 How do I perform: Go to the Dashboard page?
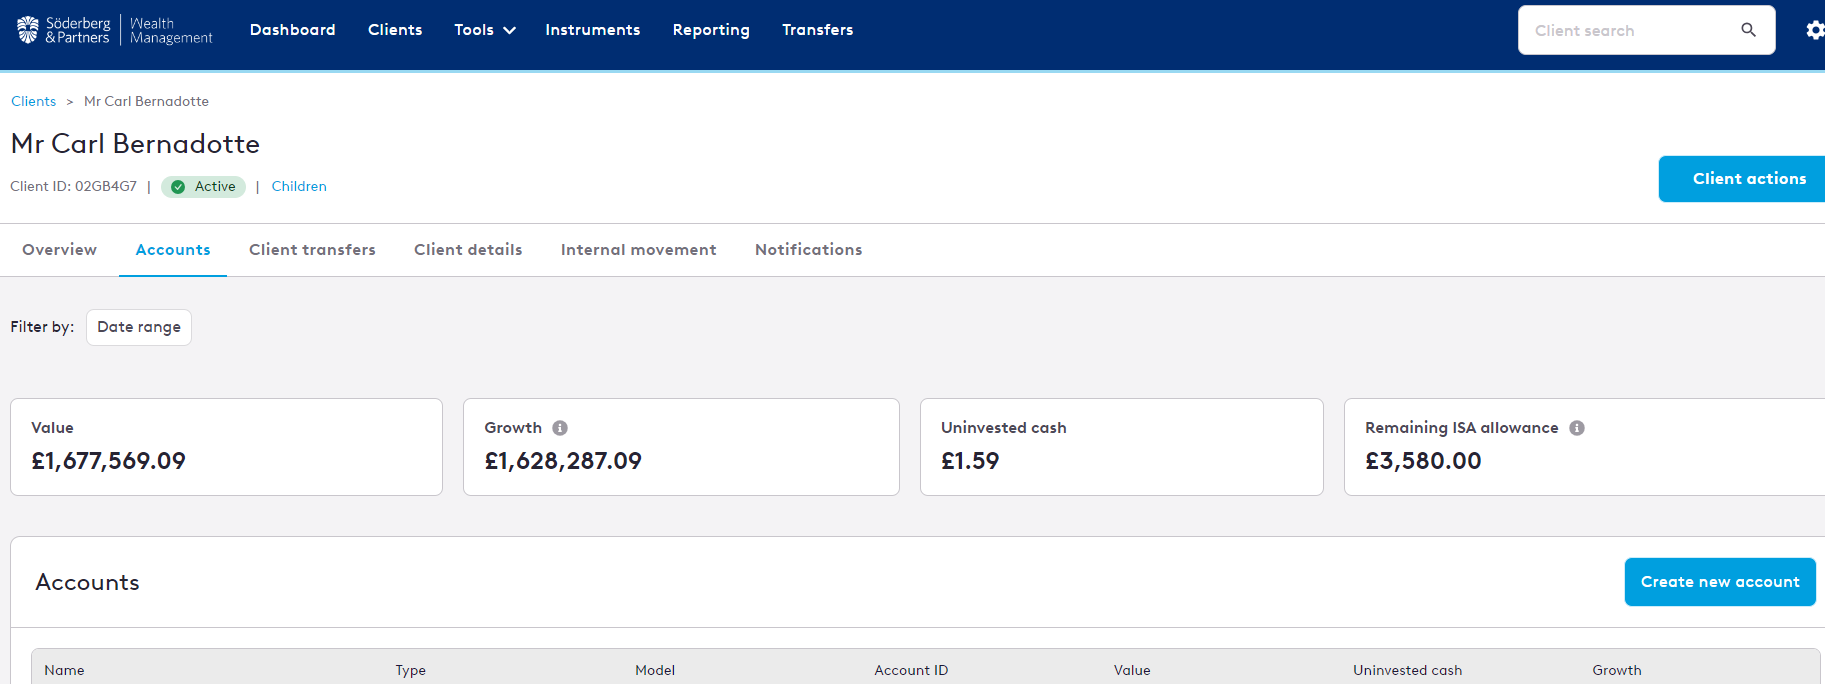tap(293, 30)
